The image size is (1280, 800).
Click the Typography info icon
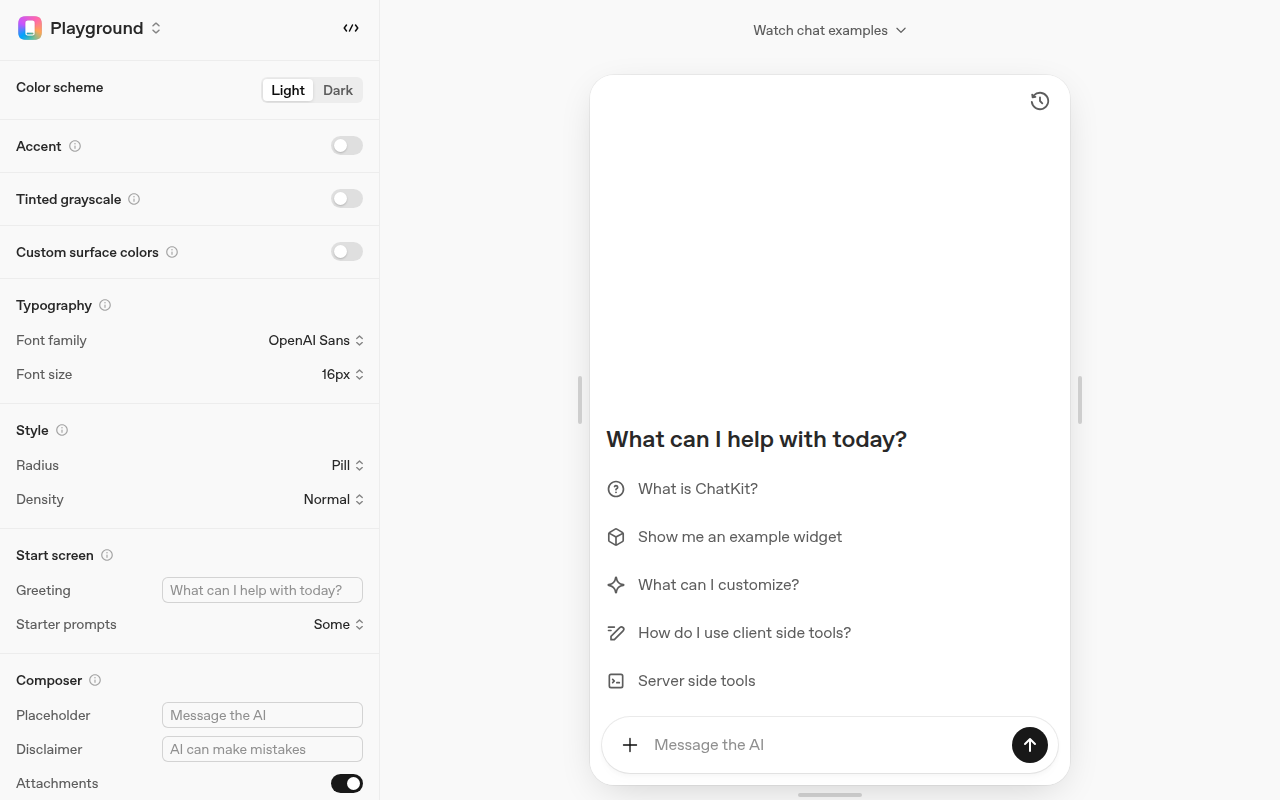105,305
